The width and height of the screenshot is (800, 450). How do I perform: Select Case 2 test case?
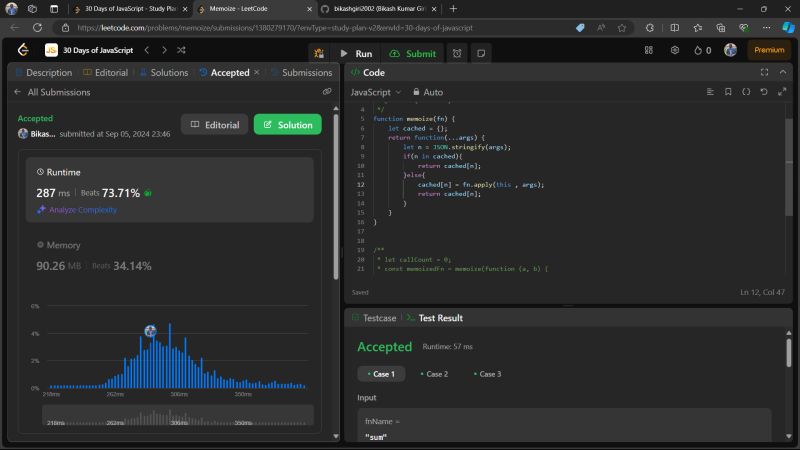click(x=434, y=374)
